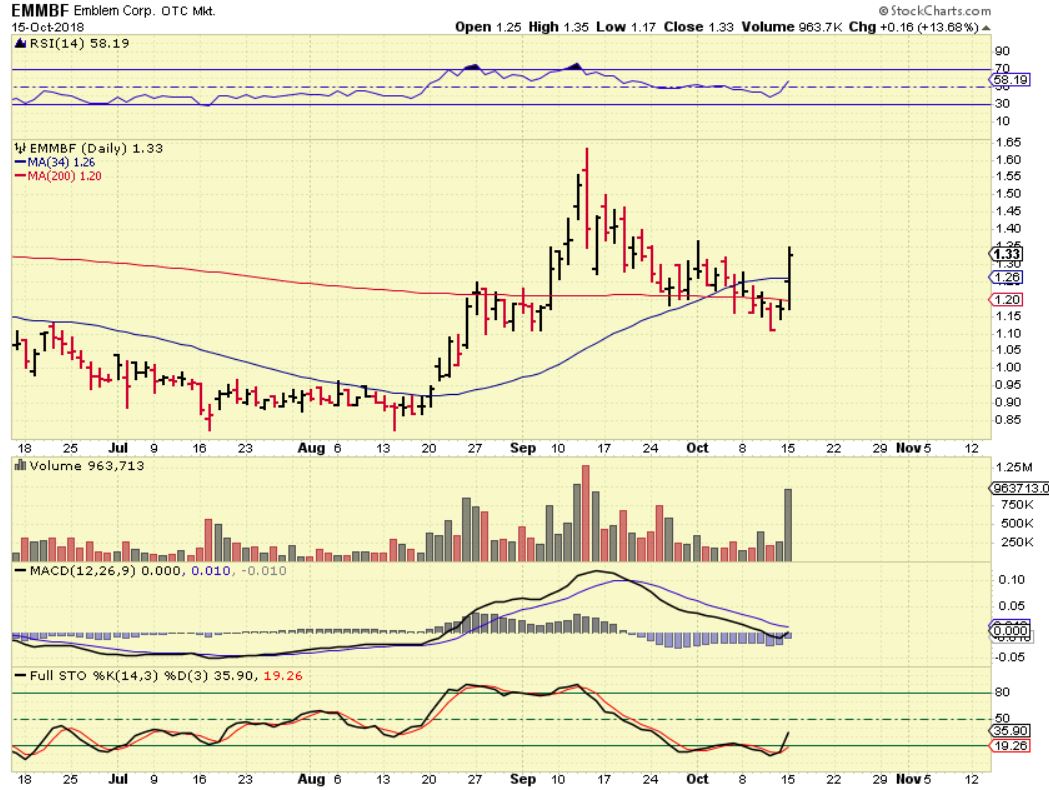The height and width of the screenshot is (790, 1049).
Task: Click the 1.65 price axis label
Action: point(1009,142)
